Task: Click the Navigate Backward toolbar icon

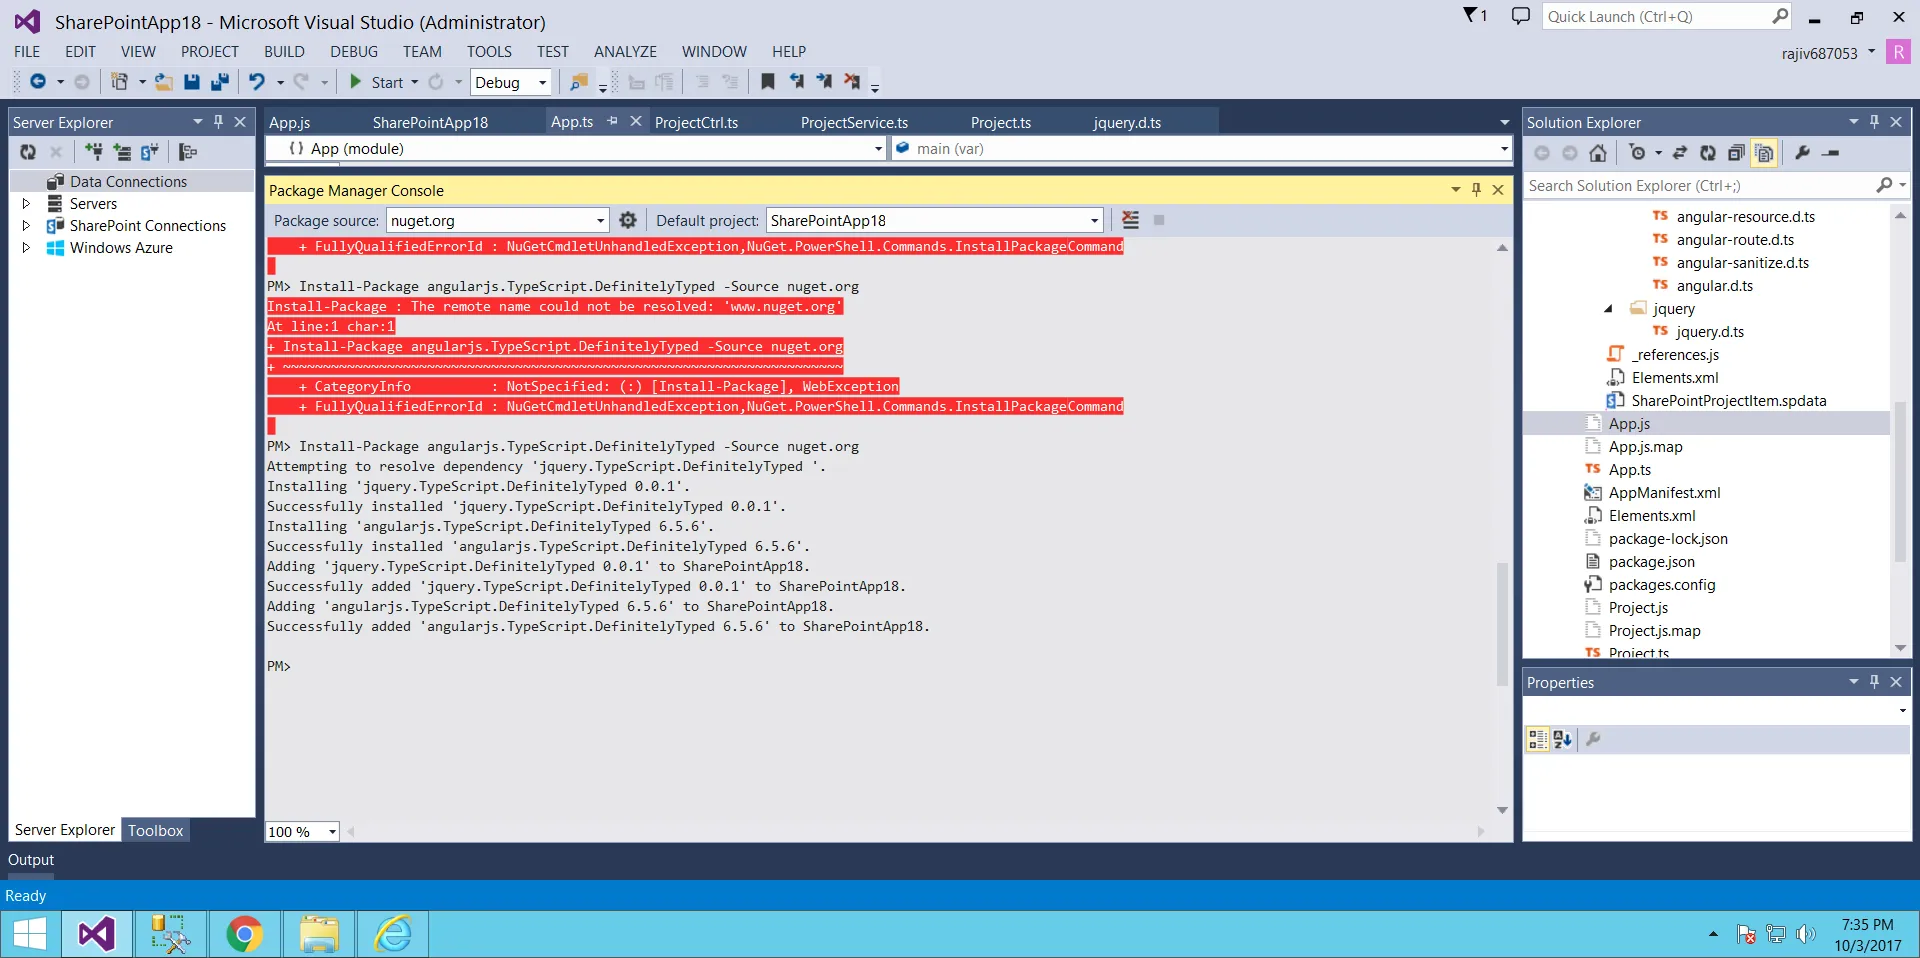Action: pyautogui.click(x=38, y=82)
